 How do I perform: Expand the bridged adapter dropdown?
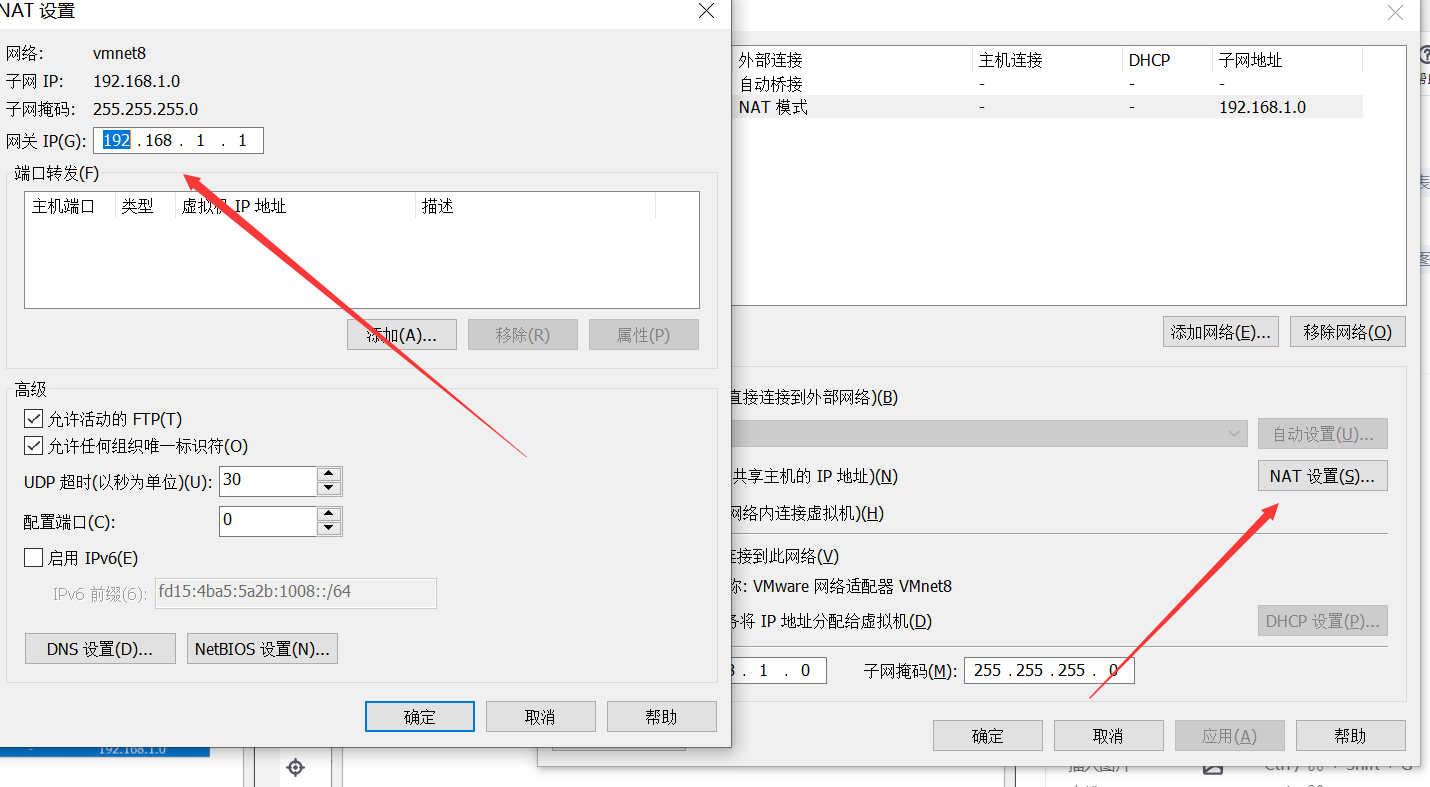click(x=1233, y=434)
